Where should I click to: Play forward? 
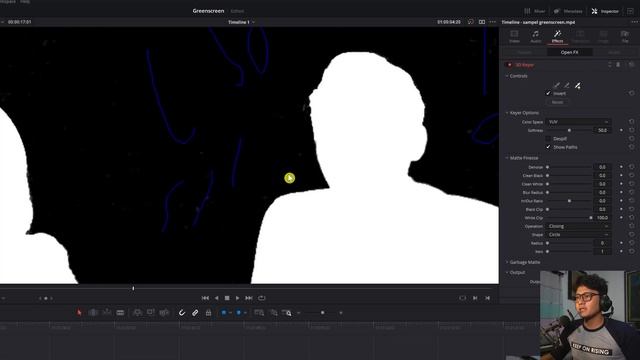coord(238,298)
